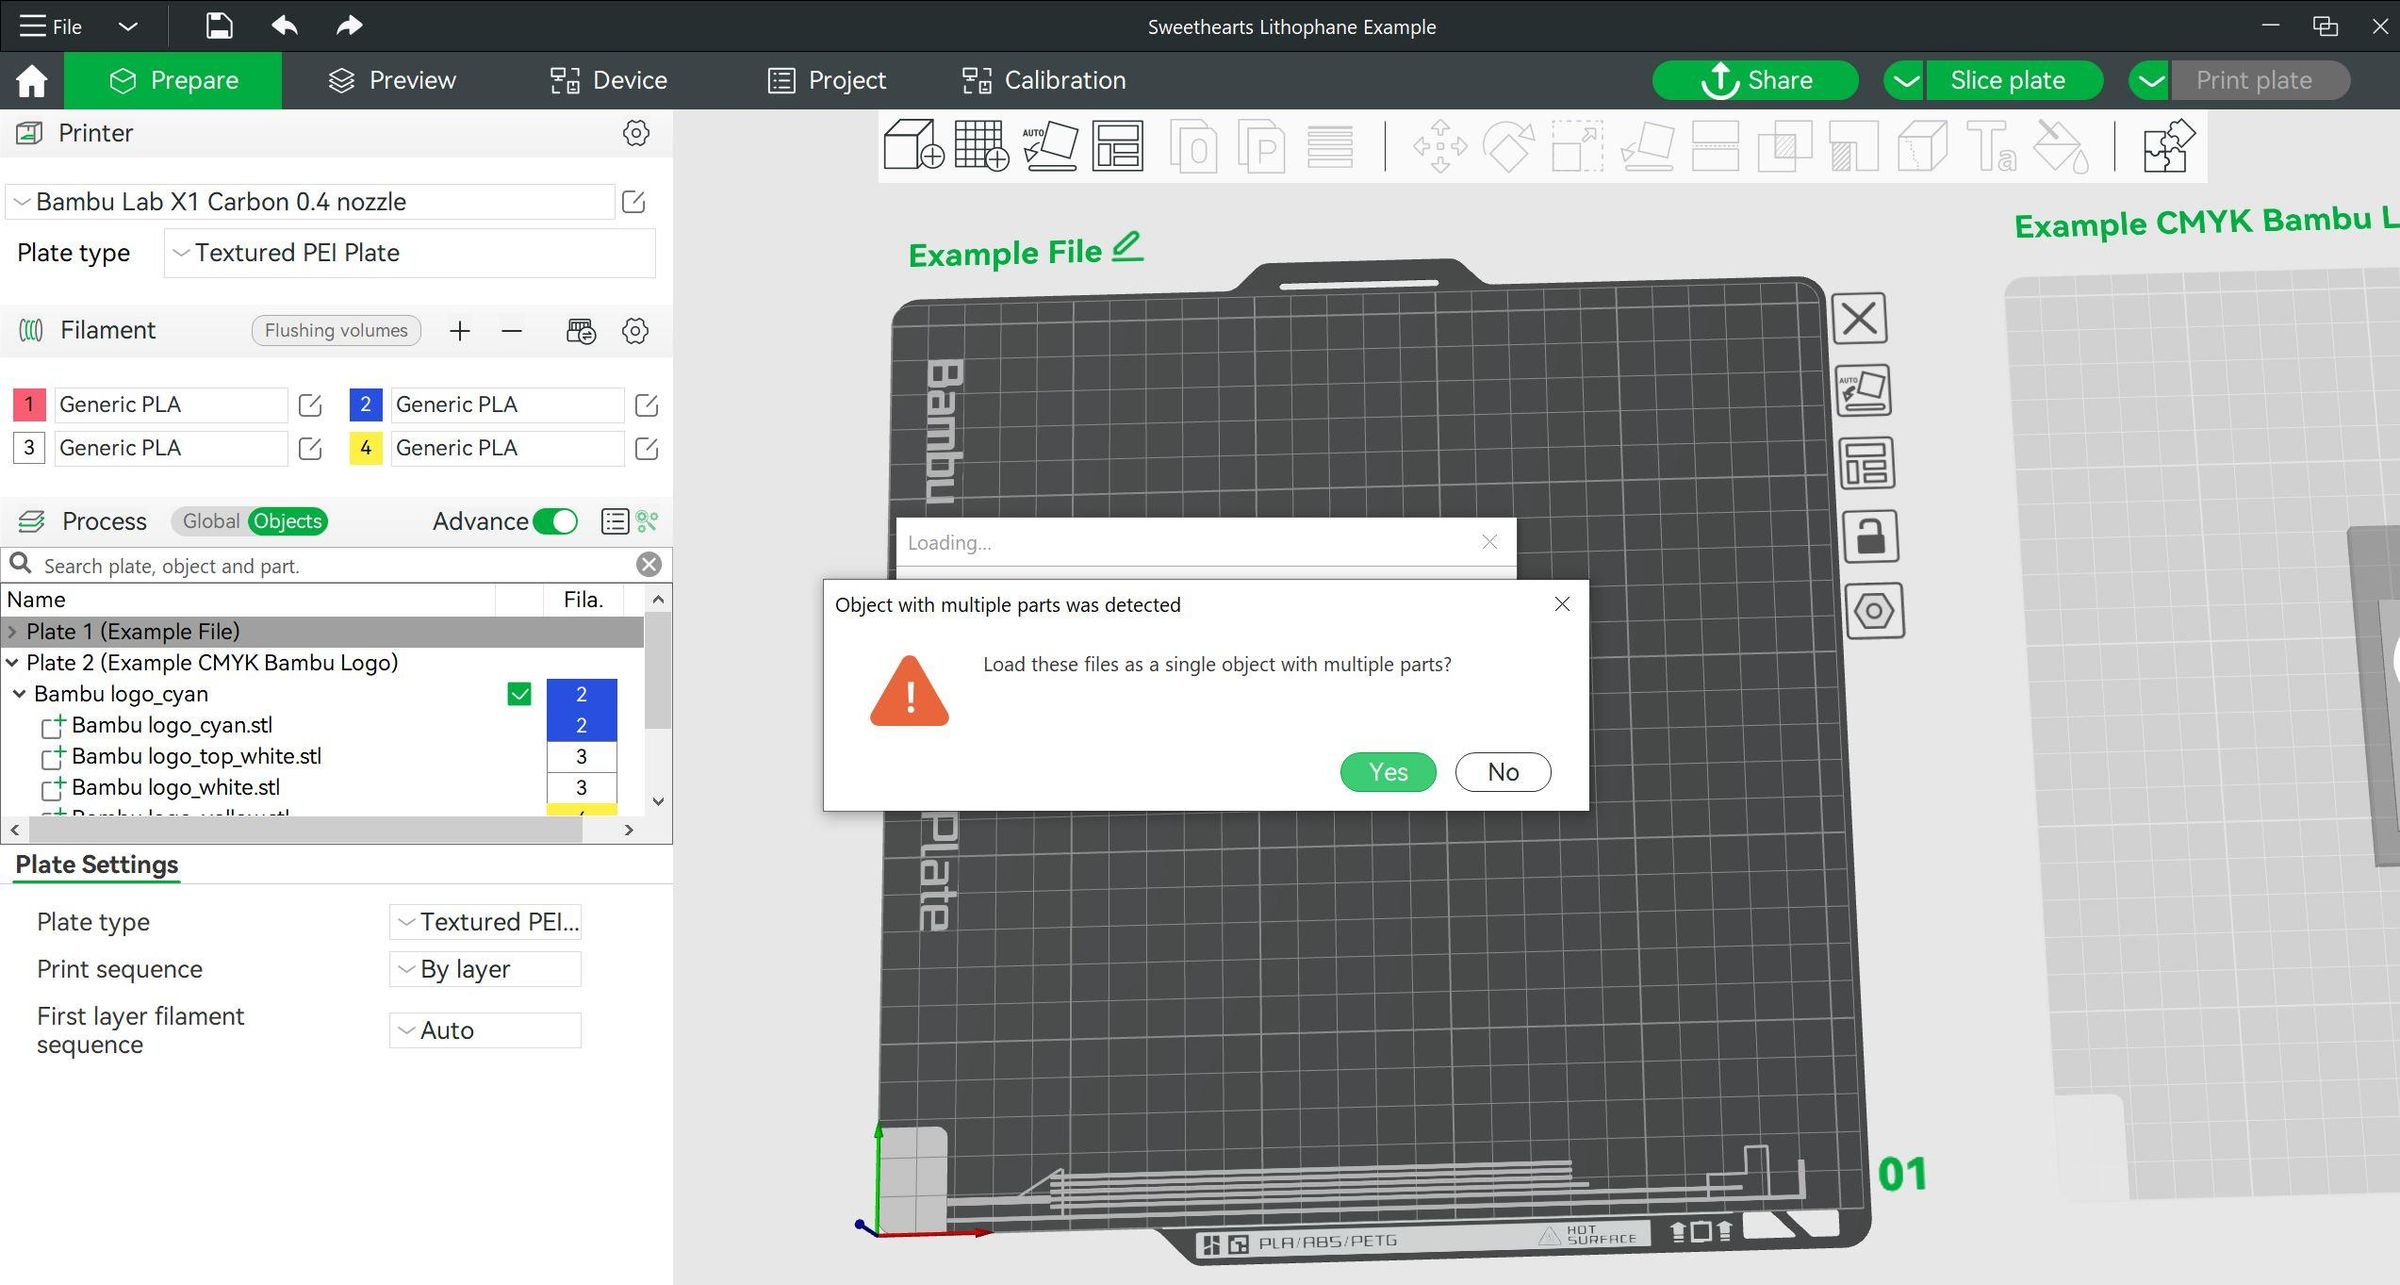Image resolution: width=2400 pixels, height=1285 pixels.
Task: Click No in the multiple parts dialog
Action: click(x=1503, y=772)
